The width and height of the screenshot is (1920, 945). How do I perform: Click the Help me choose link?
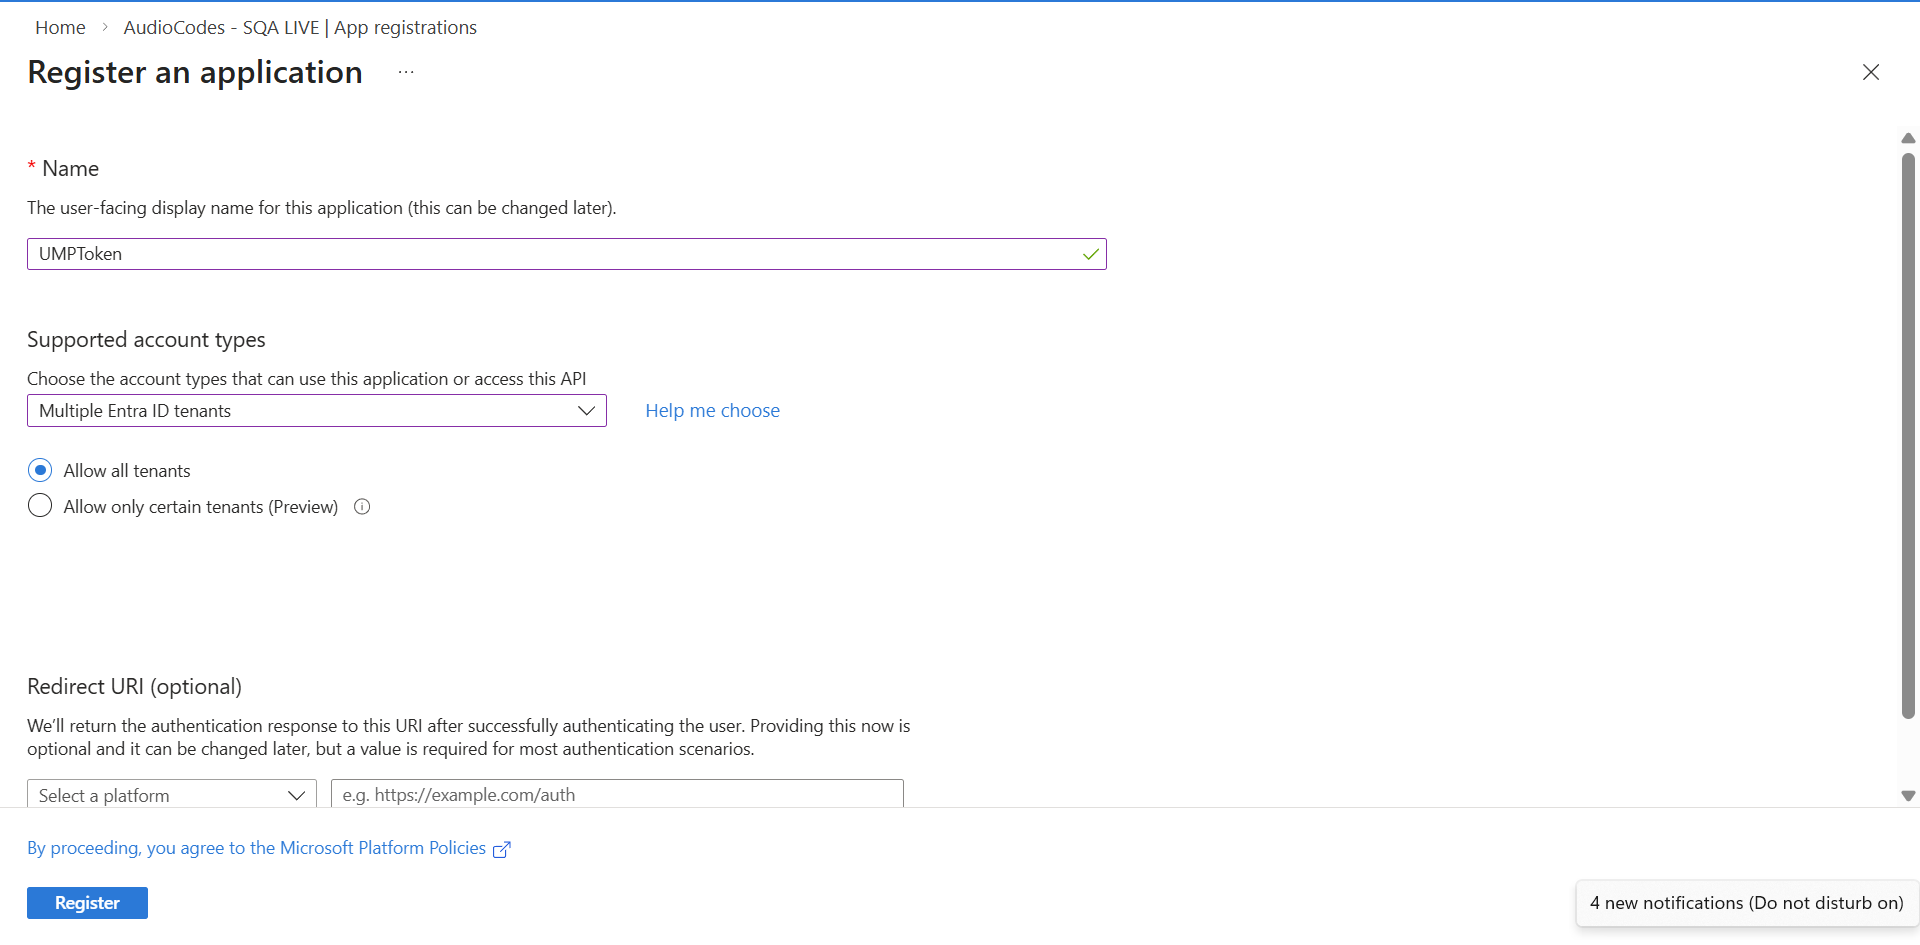pos(712,411)
